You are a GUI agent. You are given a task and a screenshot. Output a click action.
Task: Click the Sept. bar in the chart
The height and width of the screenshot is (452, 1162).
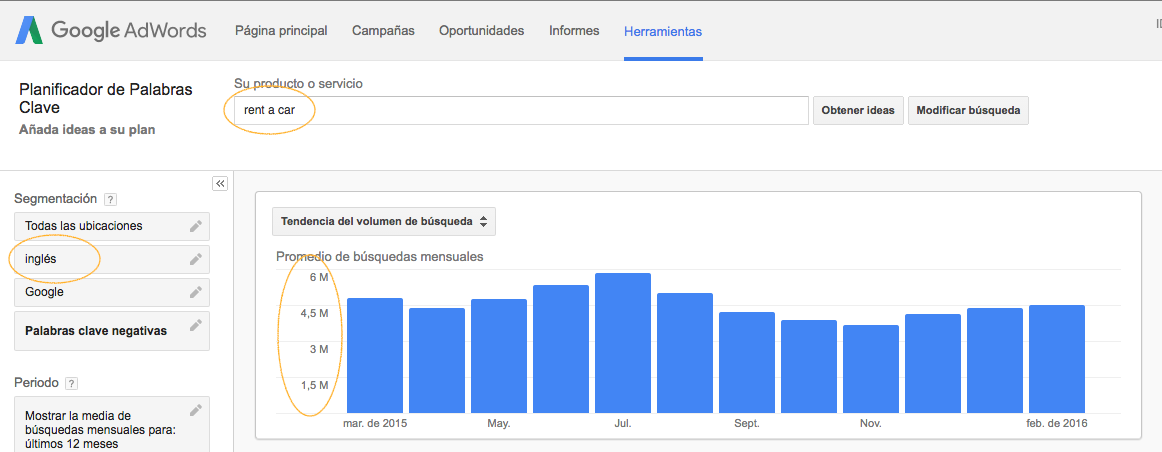pyautogui.click(x=747, y=362)
